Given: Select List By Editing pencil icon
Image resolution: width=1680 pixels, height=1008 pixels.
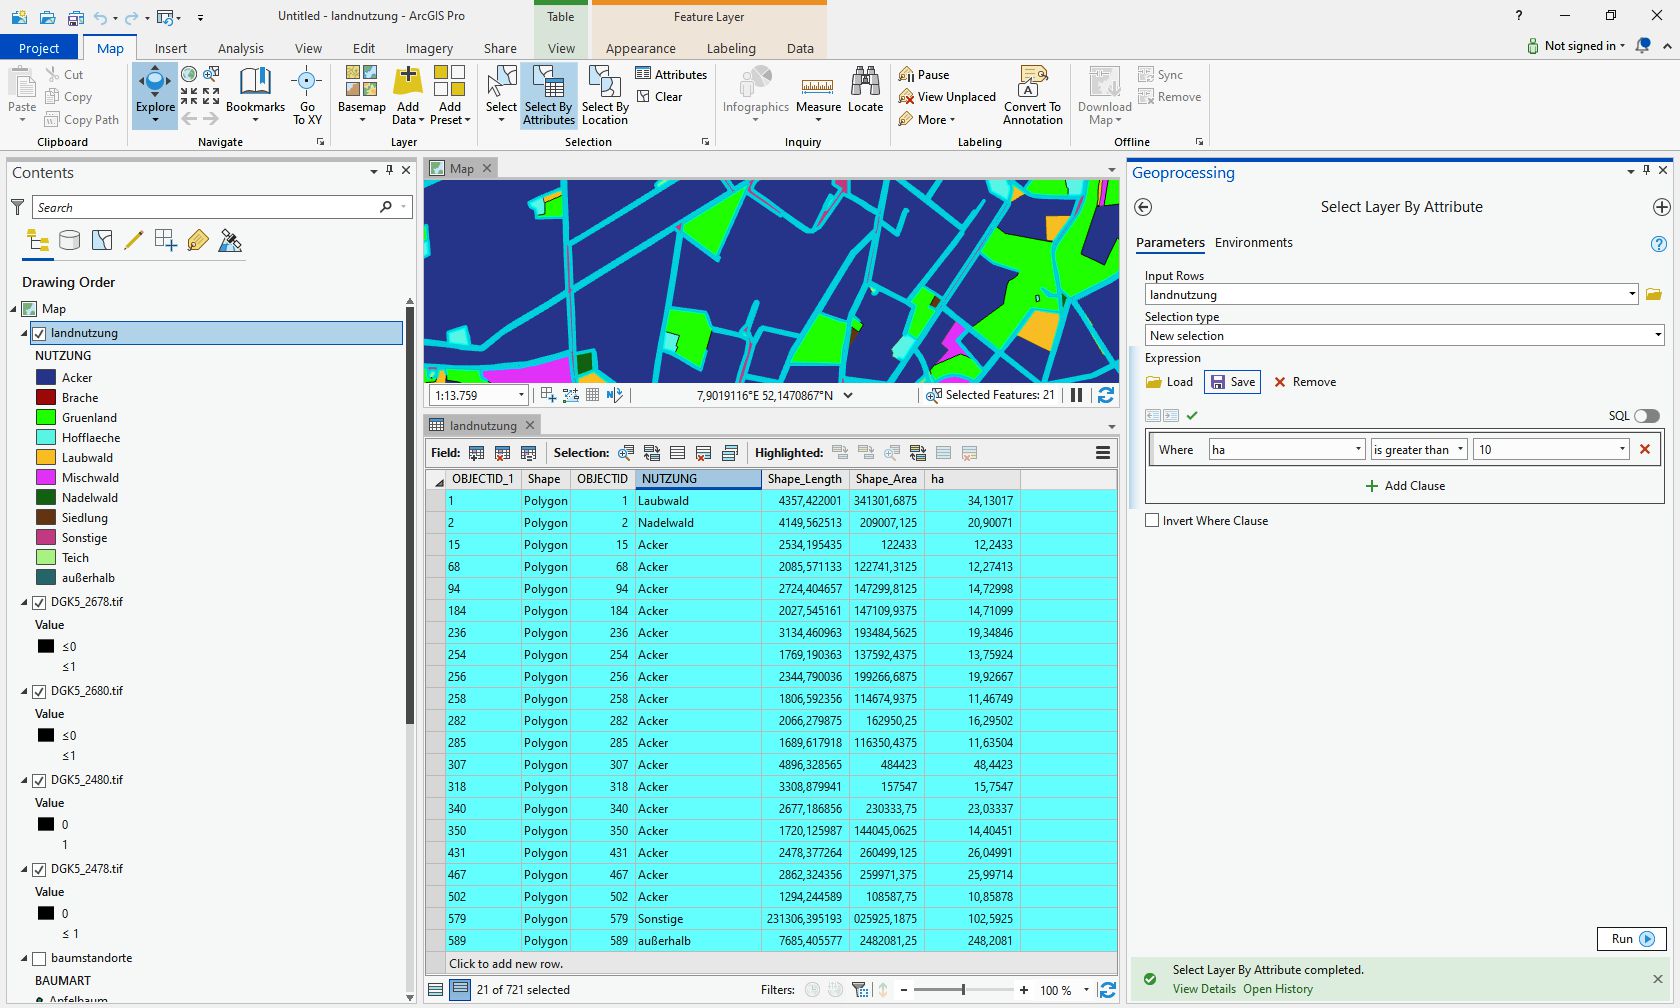Looking at the screenshot, I should coord(133,241).
